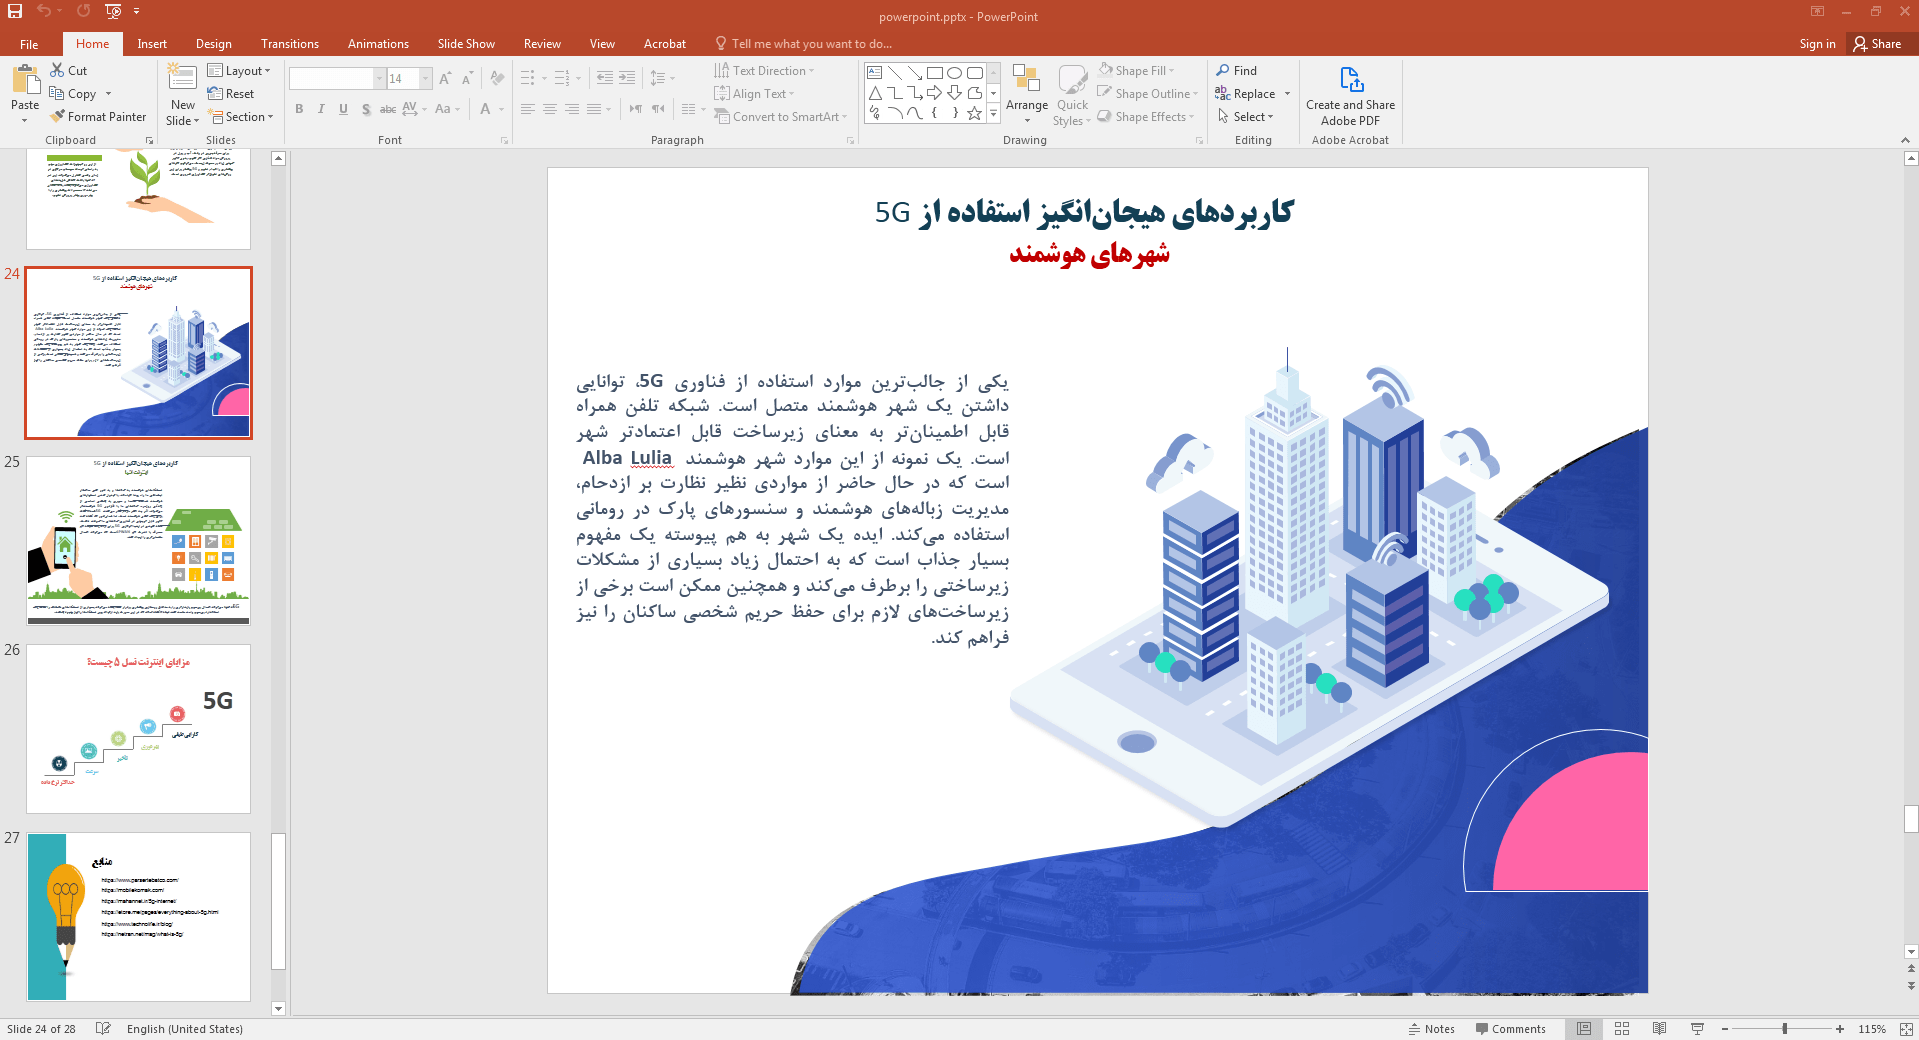
Task: Start Slide Show icon in status bar
Action: point(1697,1029)
